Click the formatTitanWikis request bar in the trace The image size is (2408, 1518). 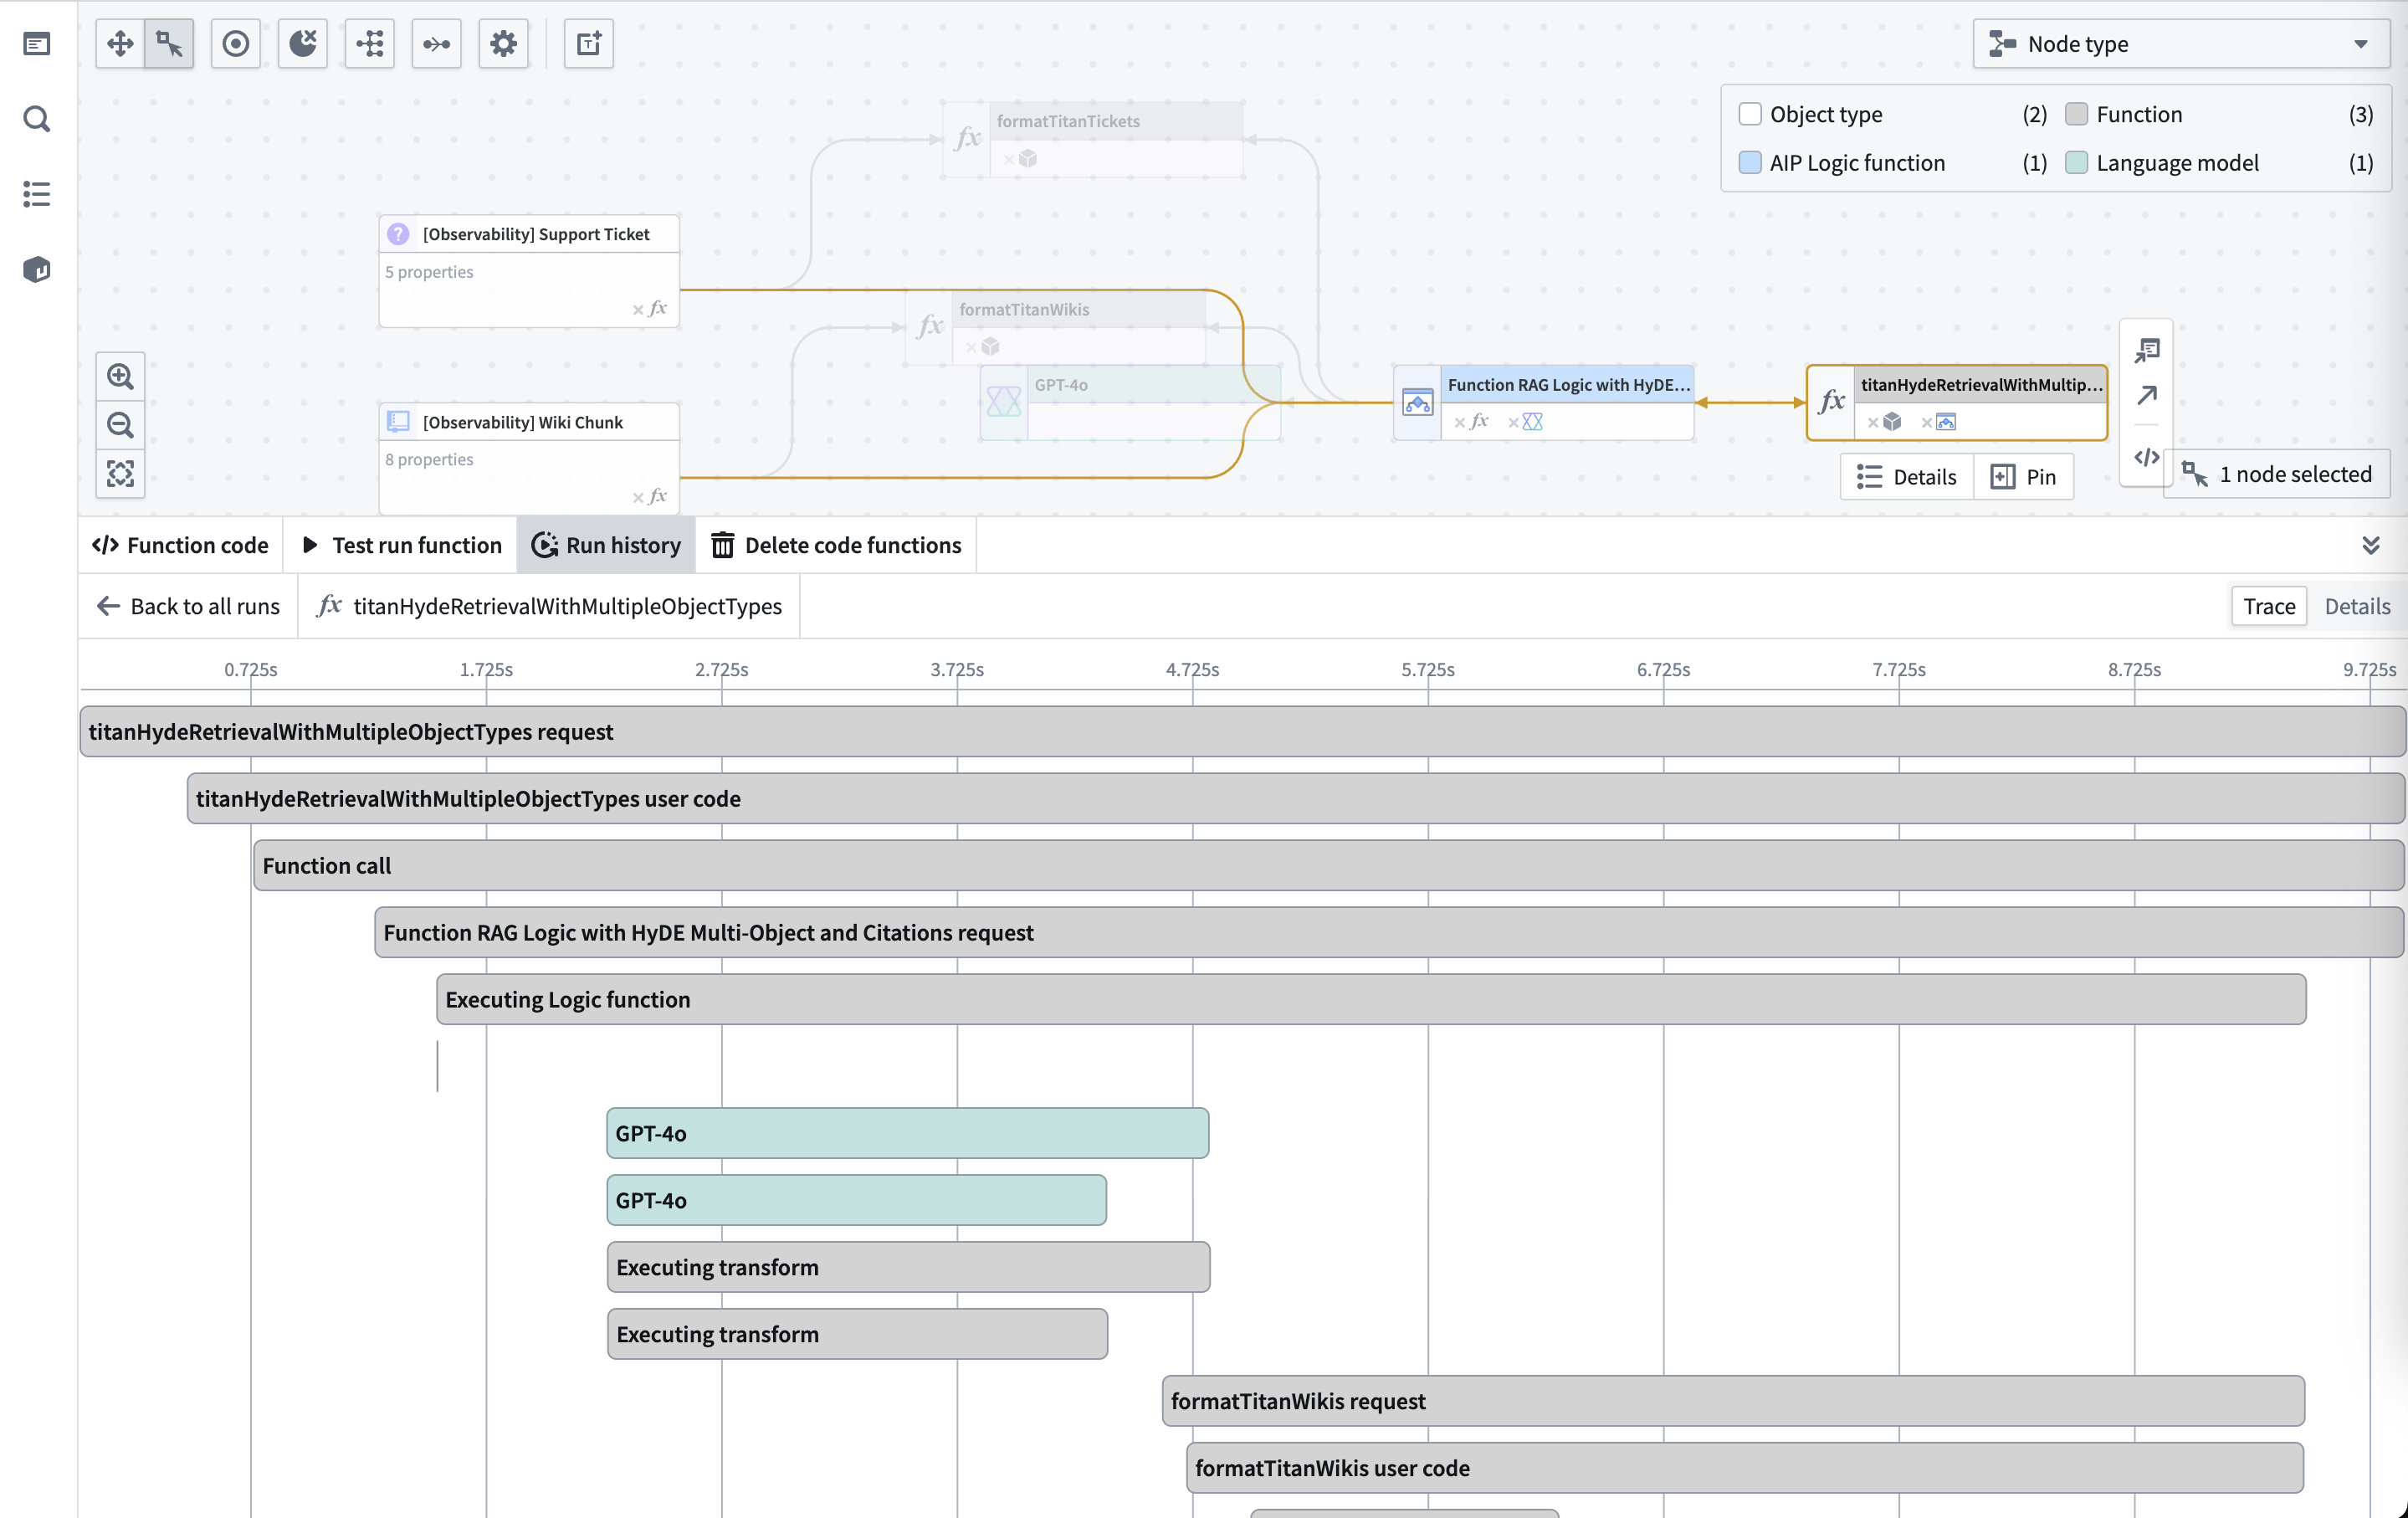point(1730,1401)
